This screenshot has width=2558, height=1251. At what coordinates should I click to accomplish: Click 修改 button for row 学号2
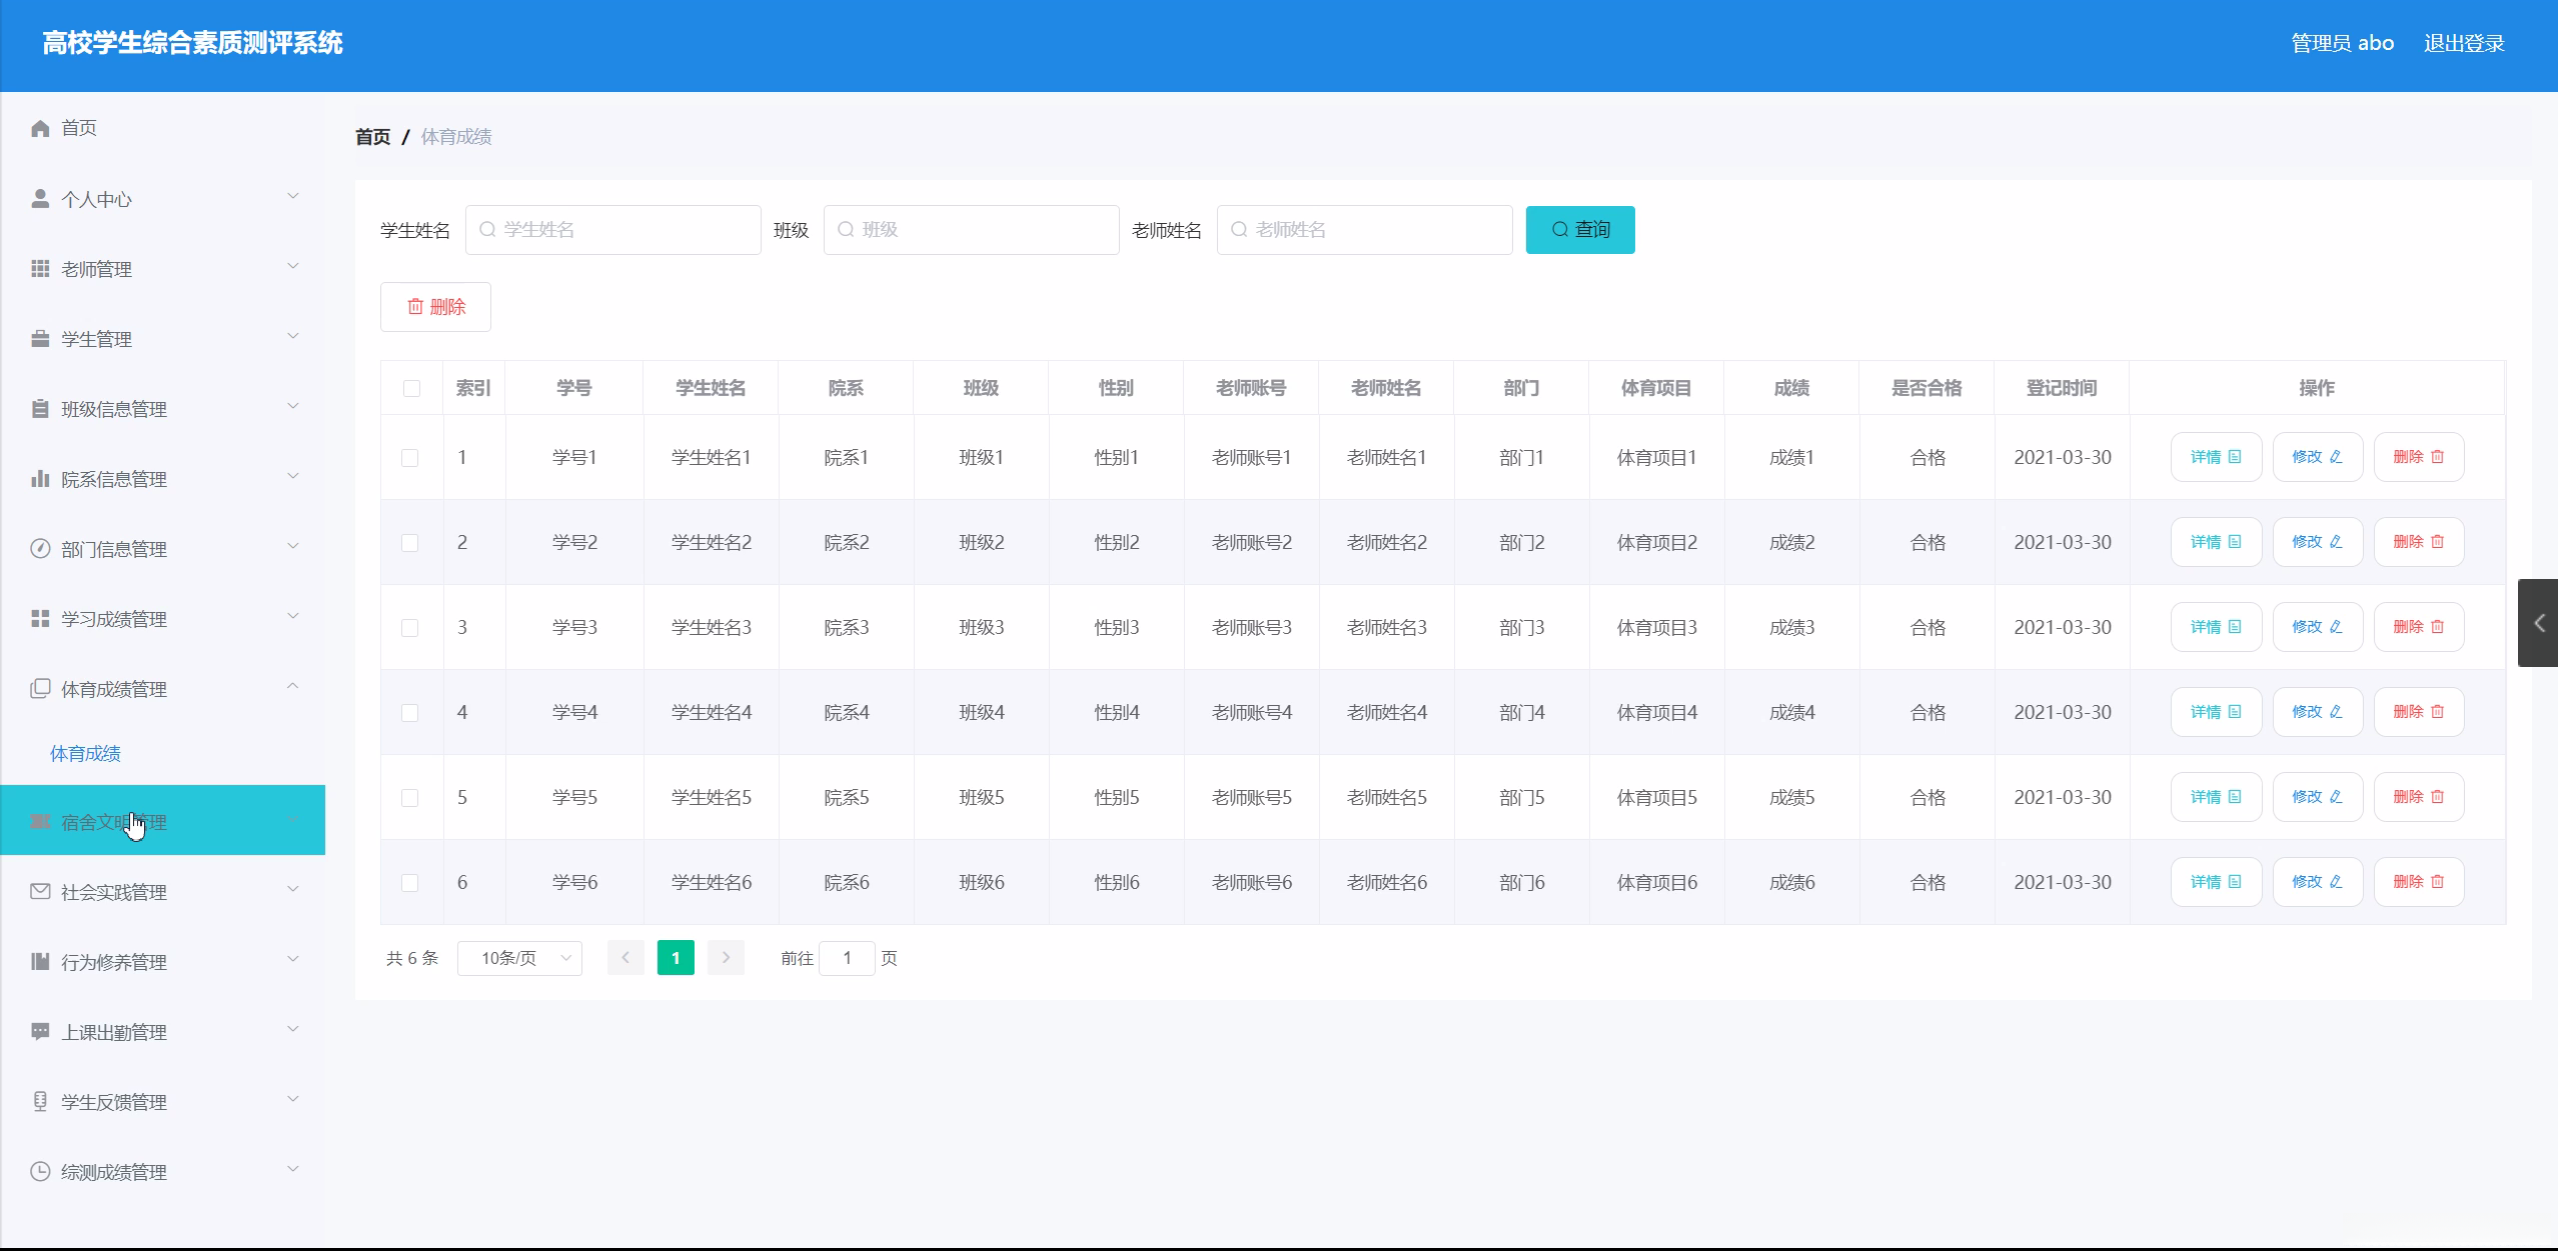tap(2317, 542)
